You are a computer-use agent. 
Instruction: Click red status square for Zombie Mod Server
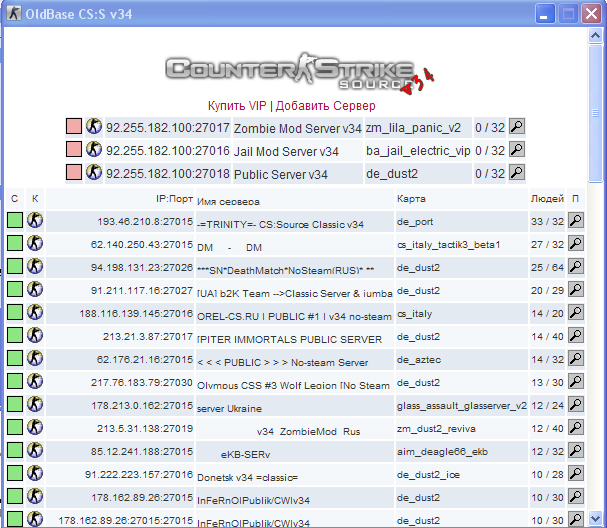(x=74, y=126)
